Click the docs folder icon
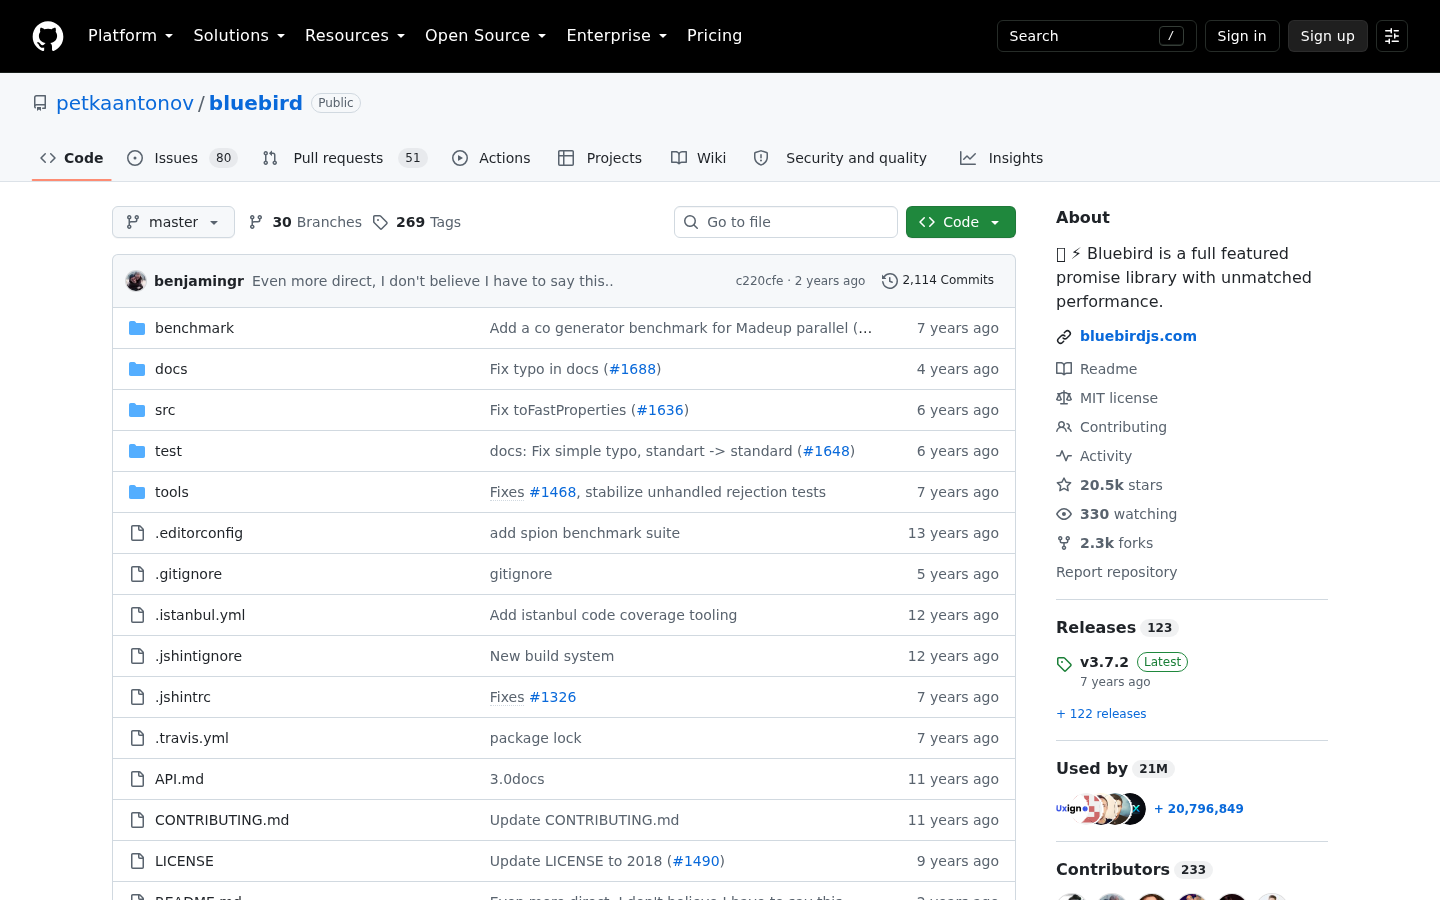This screenshot has width=1440, height=900. 137,369
